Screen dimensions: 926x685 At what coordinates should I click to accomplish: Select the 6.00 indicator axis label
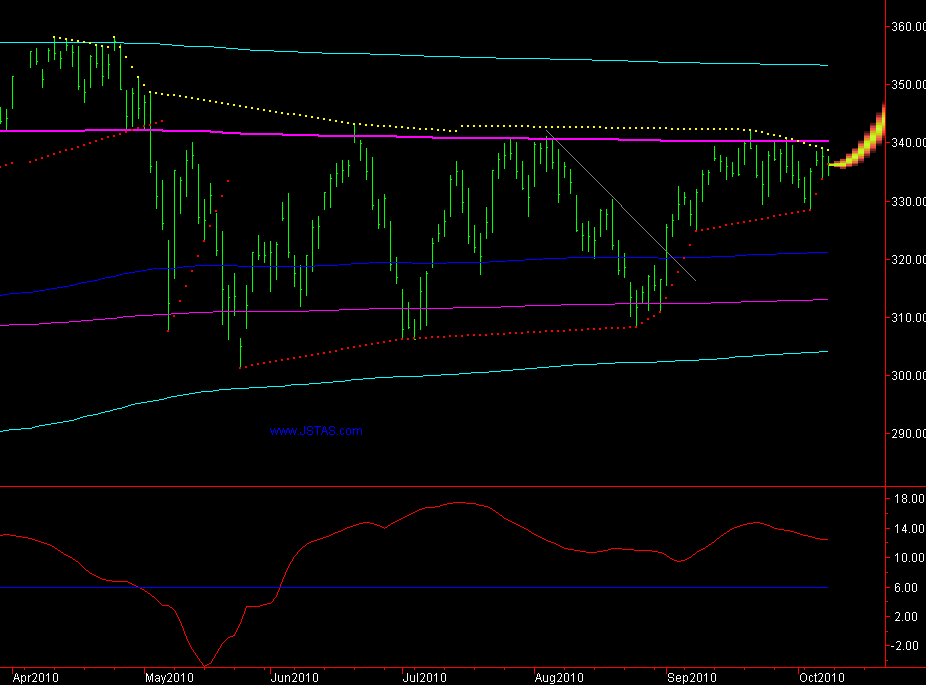[x=907, y=587]
